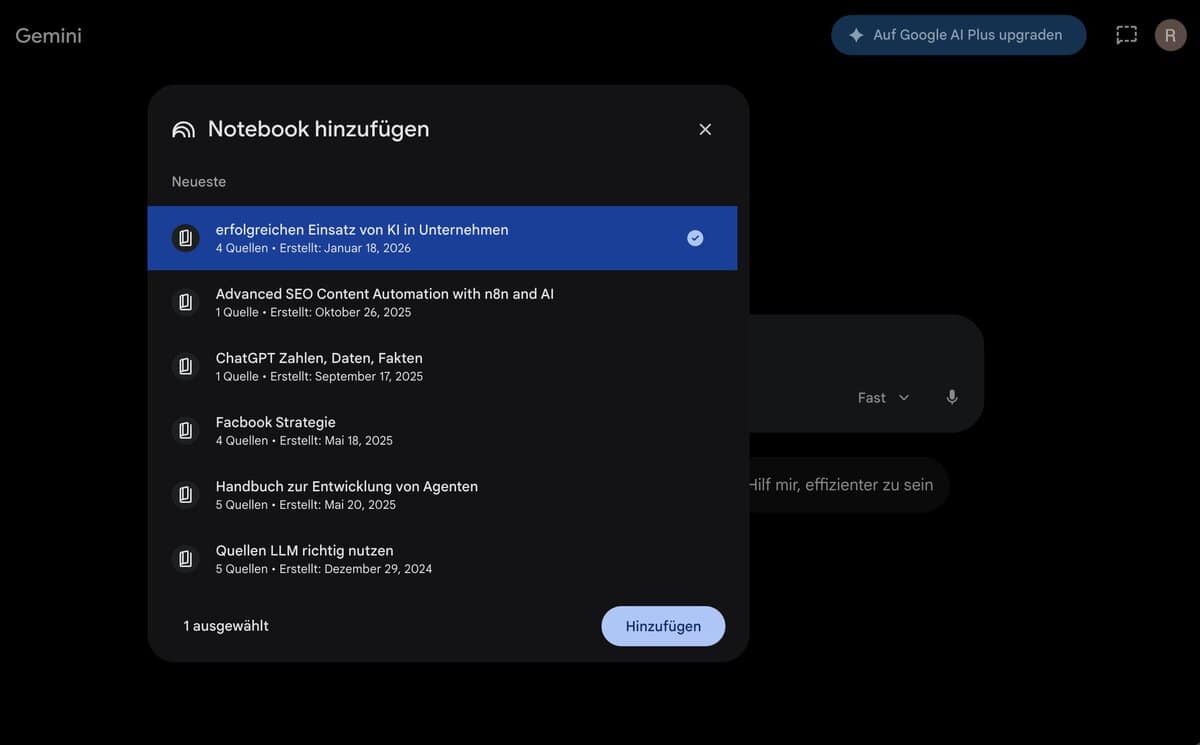Uncheck the selected checkmark on 'erfolgreichen Einsatz von KI'
The width and height of the screenshot is (1200, 745).
click(x=695, y=238)
